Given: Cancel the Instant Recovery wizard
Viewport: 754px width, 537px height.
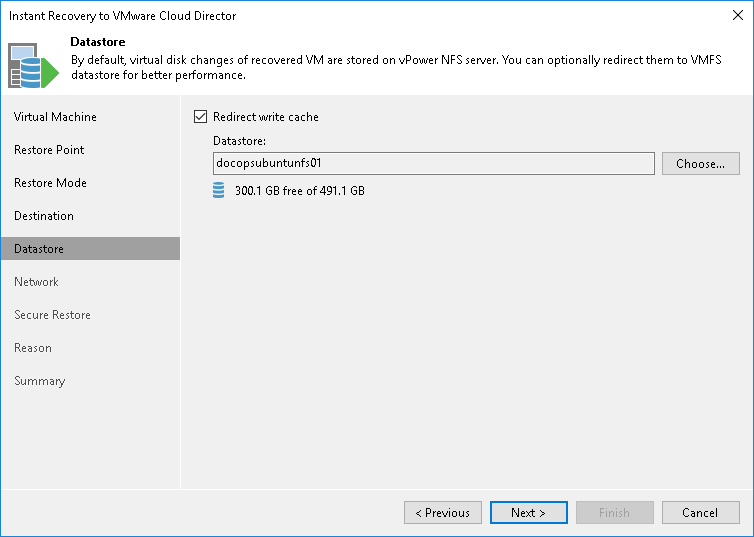Looking at the screenshot, I should (x=700, y=512).
